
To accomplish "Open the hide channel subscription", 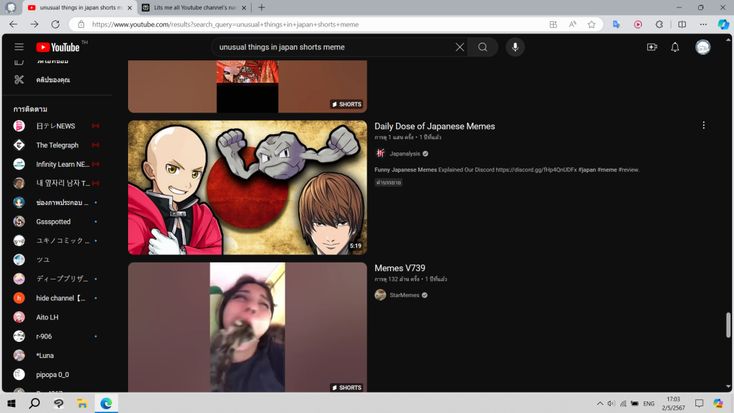I will coord(57,298).
